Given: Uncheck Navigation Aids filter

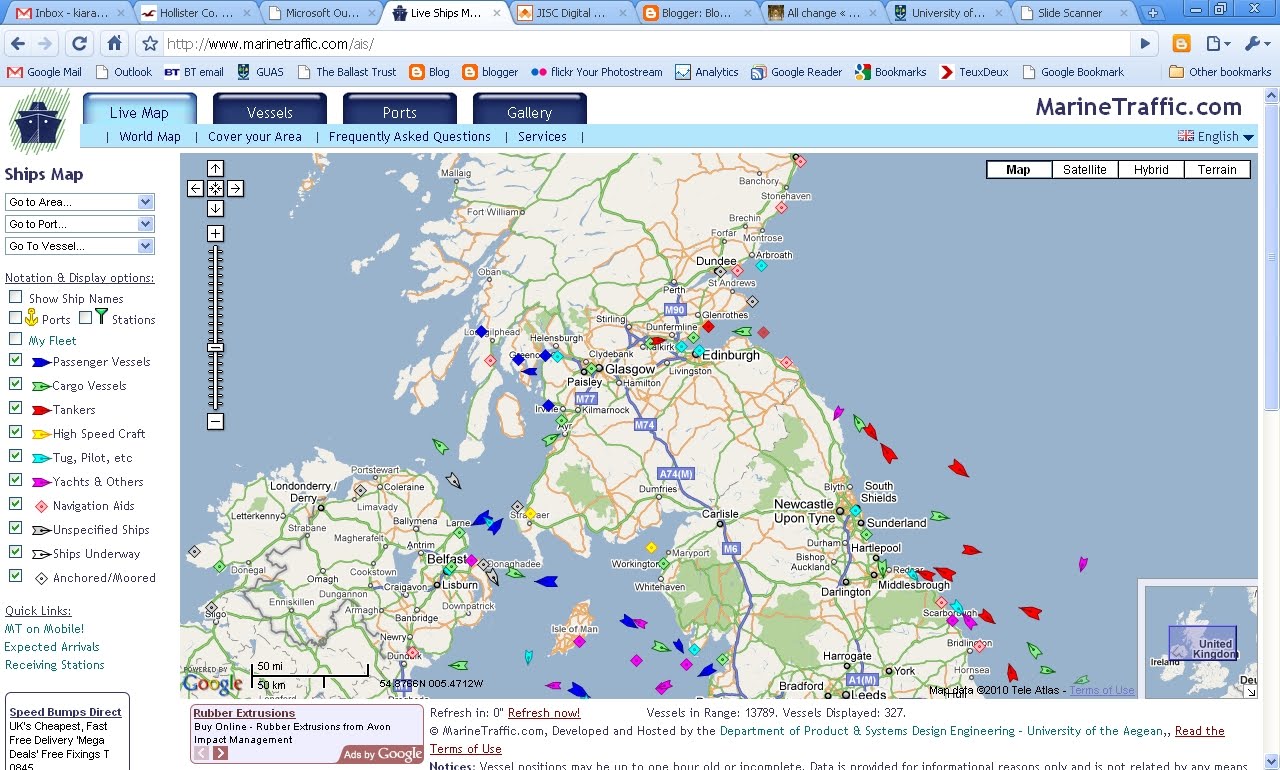Looking at the screenshot, I should [15, 504].
